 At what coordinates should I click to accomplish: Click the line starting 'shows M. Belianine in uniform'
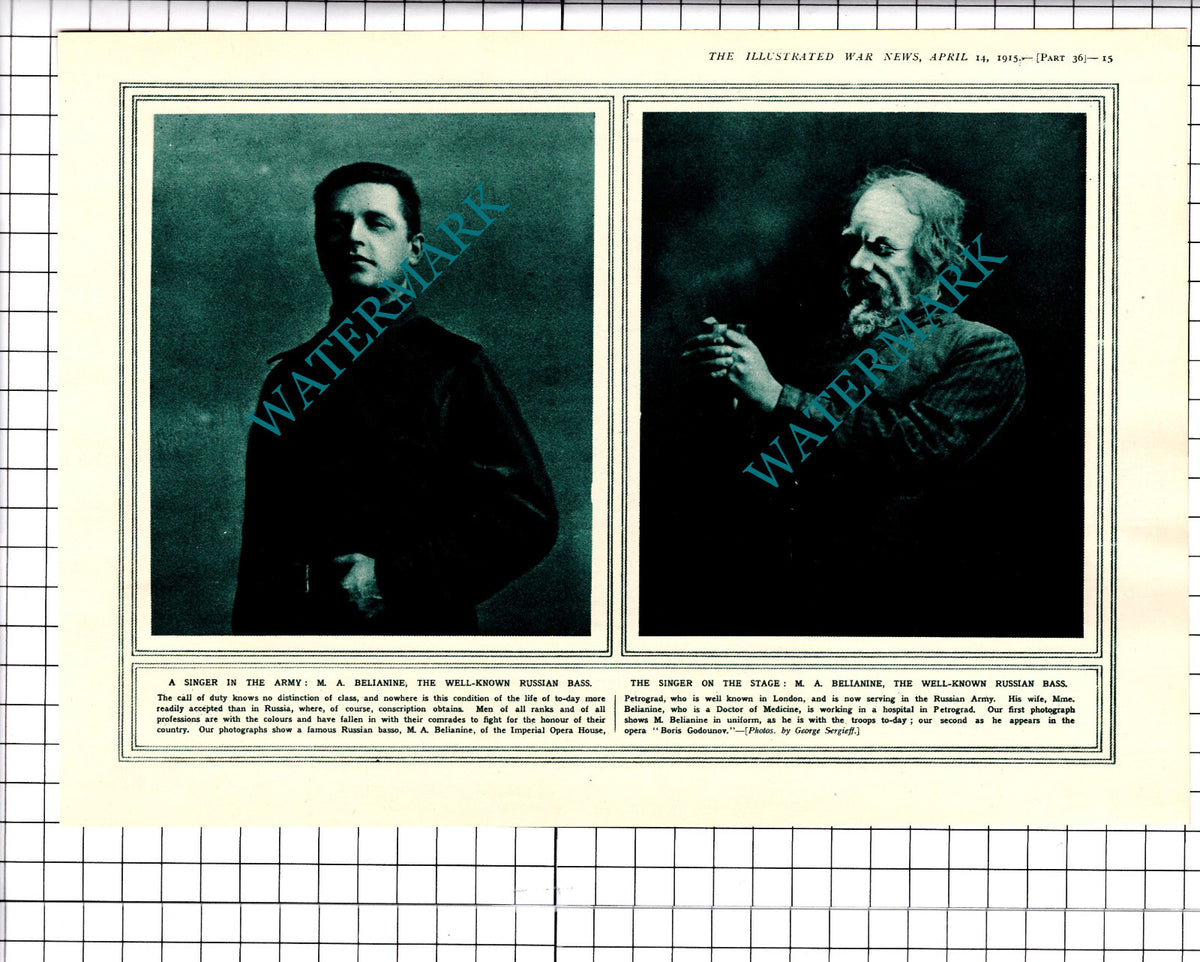click(850, 720)
